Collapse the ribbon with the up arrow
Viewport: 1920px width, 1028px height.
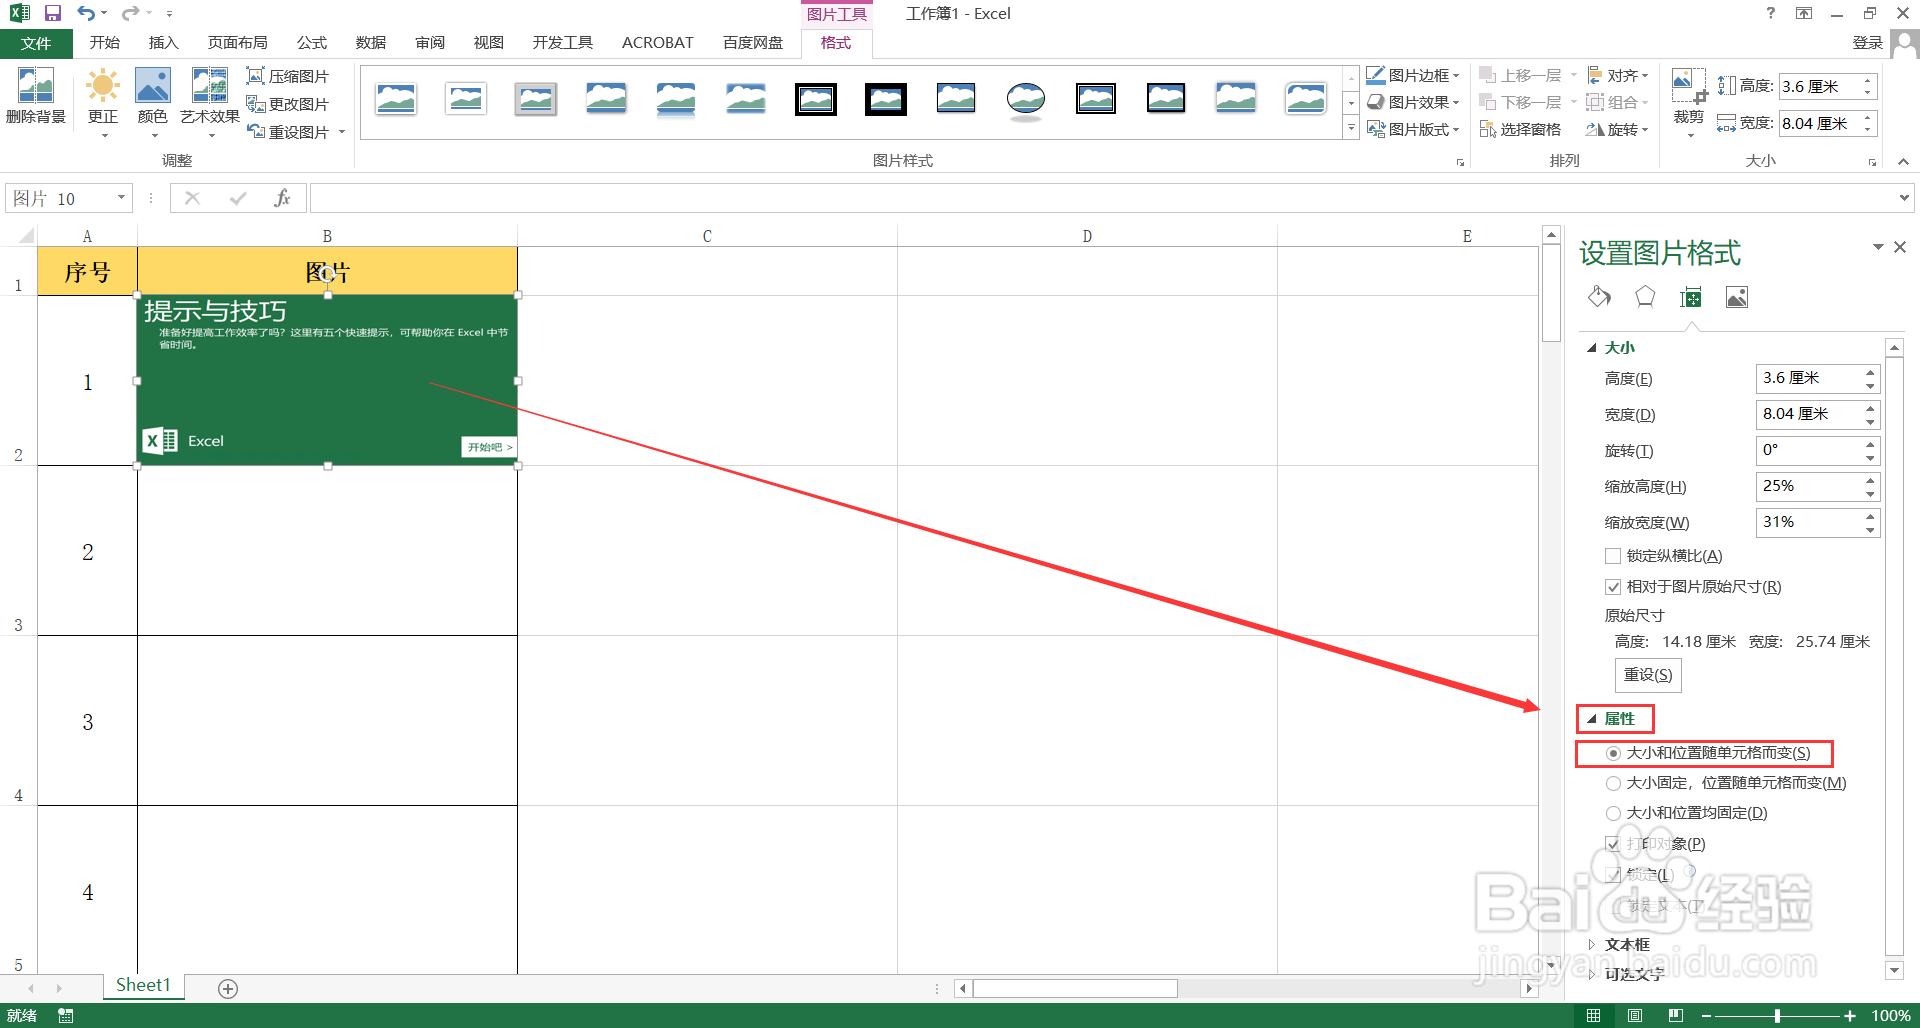(x=1903, y=162)
